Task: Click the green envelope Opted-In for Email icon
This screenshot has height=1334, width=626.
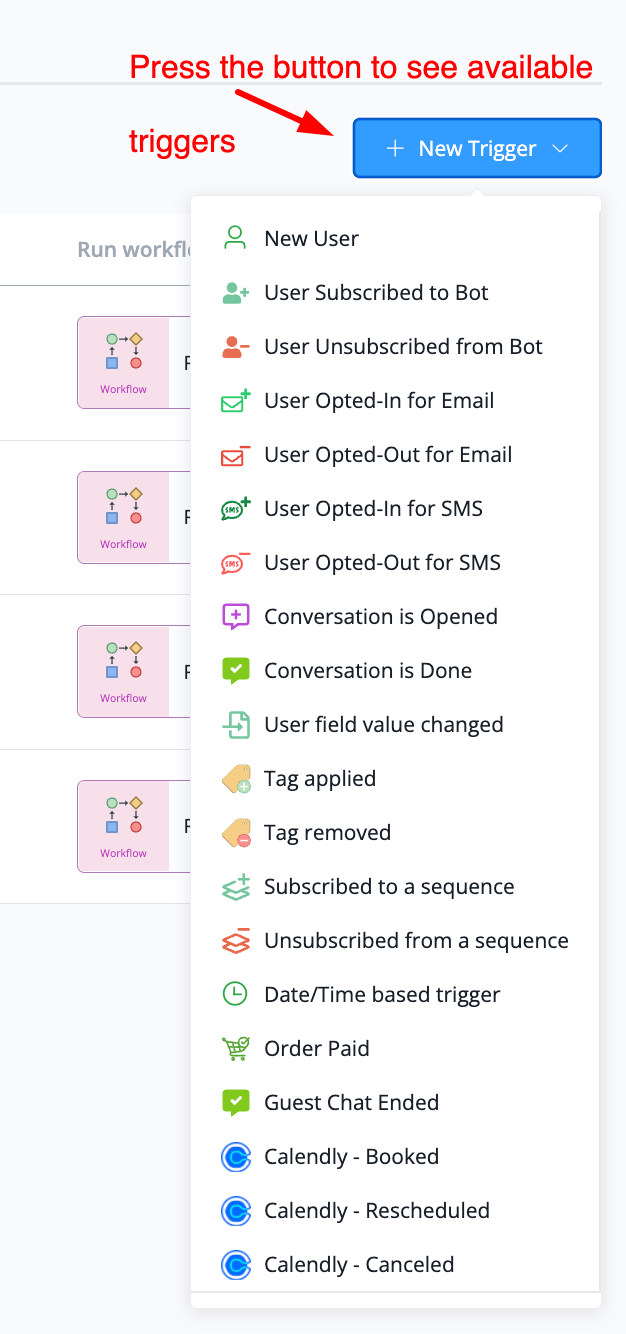Action: click(235, 401)
